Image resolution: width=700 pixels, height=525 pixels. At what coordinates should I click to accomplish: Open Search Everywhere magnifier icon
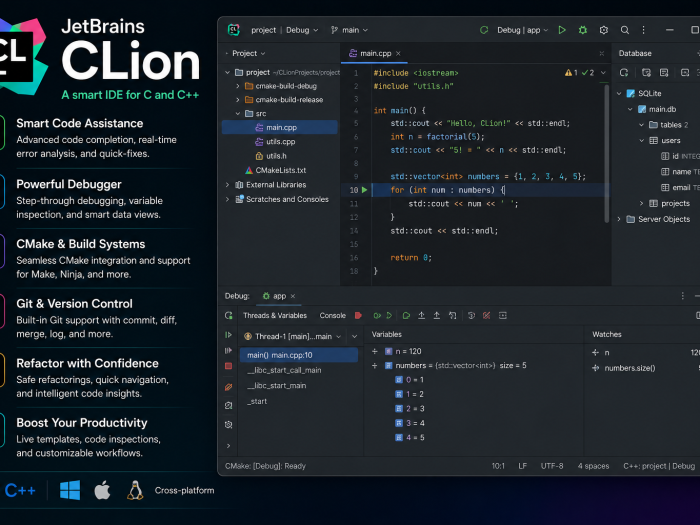click(625, 30)
